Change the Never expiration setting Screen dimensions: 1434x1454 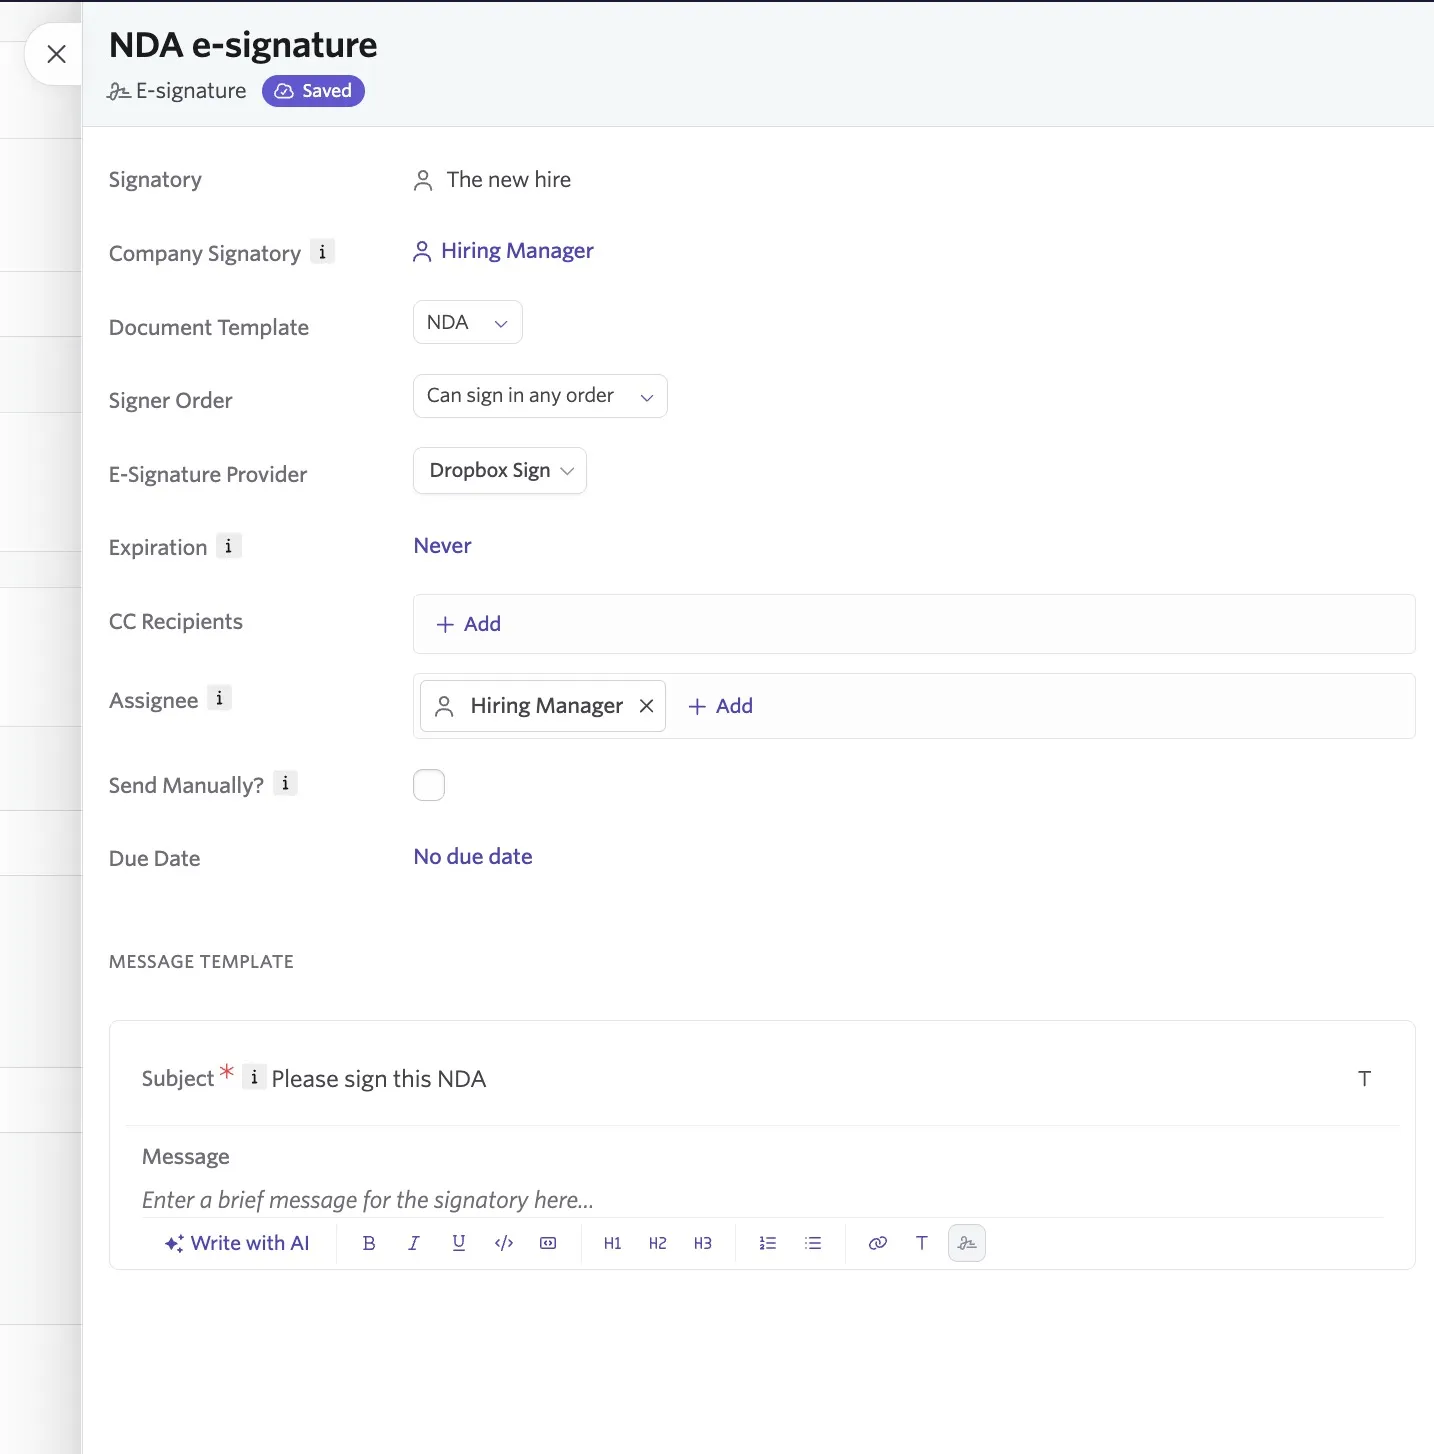click(442, 546)
